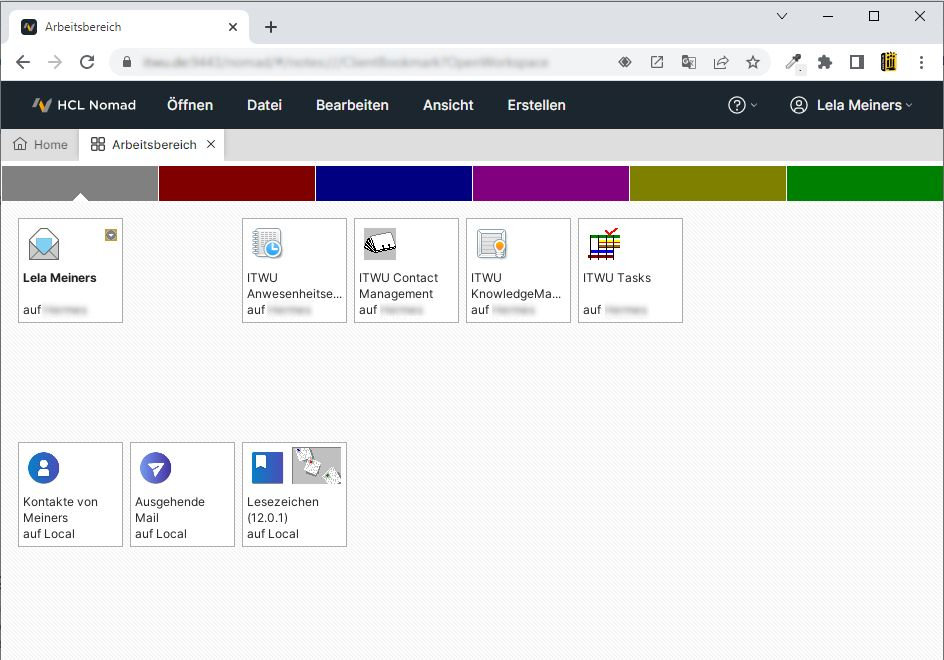Open the Öffnen menu
This screenshot has height=660, width=944.
190,105
